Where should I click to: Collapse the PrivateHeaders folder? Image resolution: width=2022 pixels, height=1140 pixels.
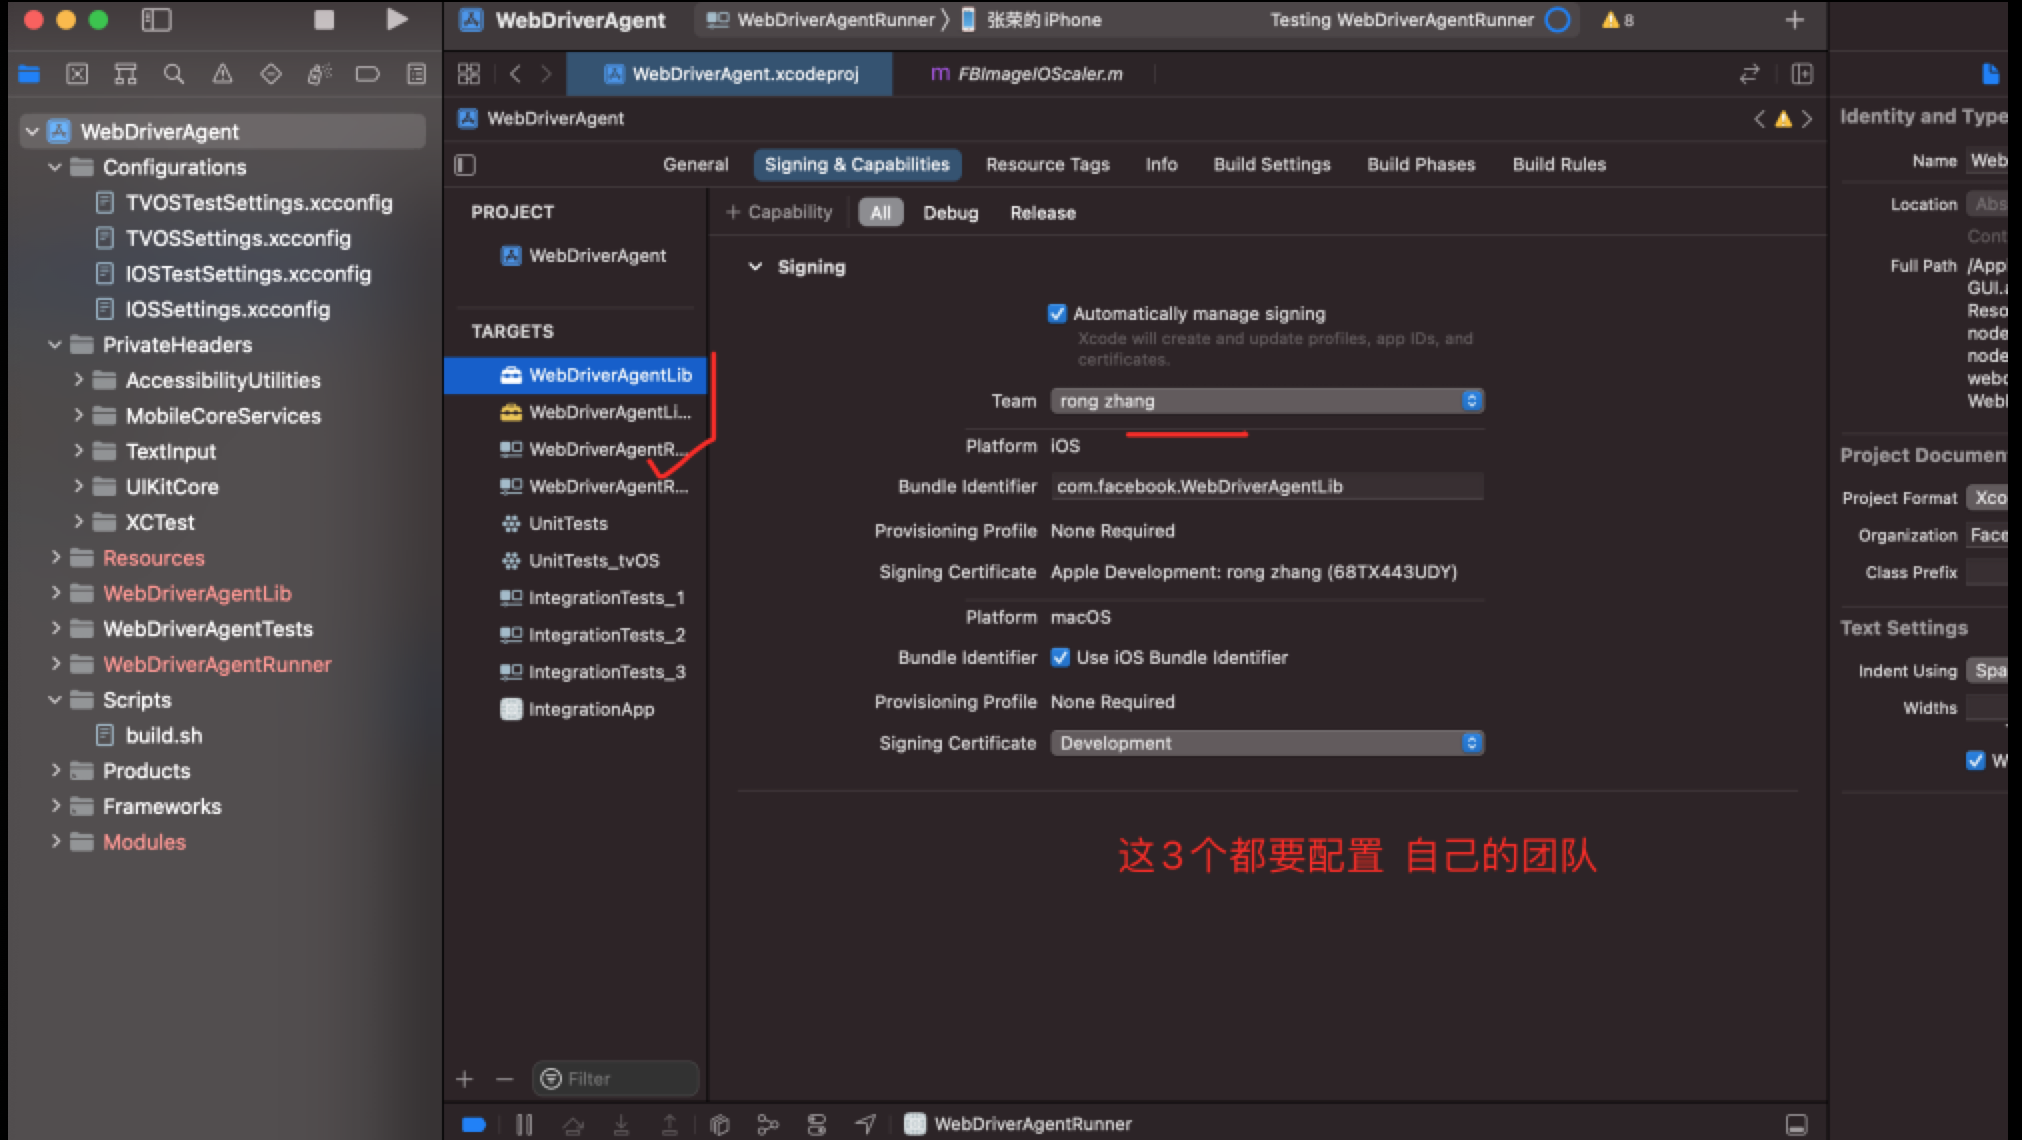point(55,345)
